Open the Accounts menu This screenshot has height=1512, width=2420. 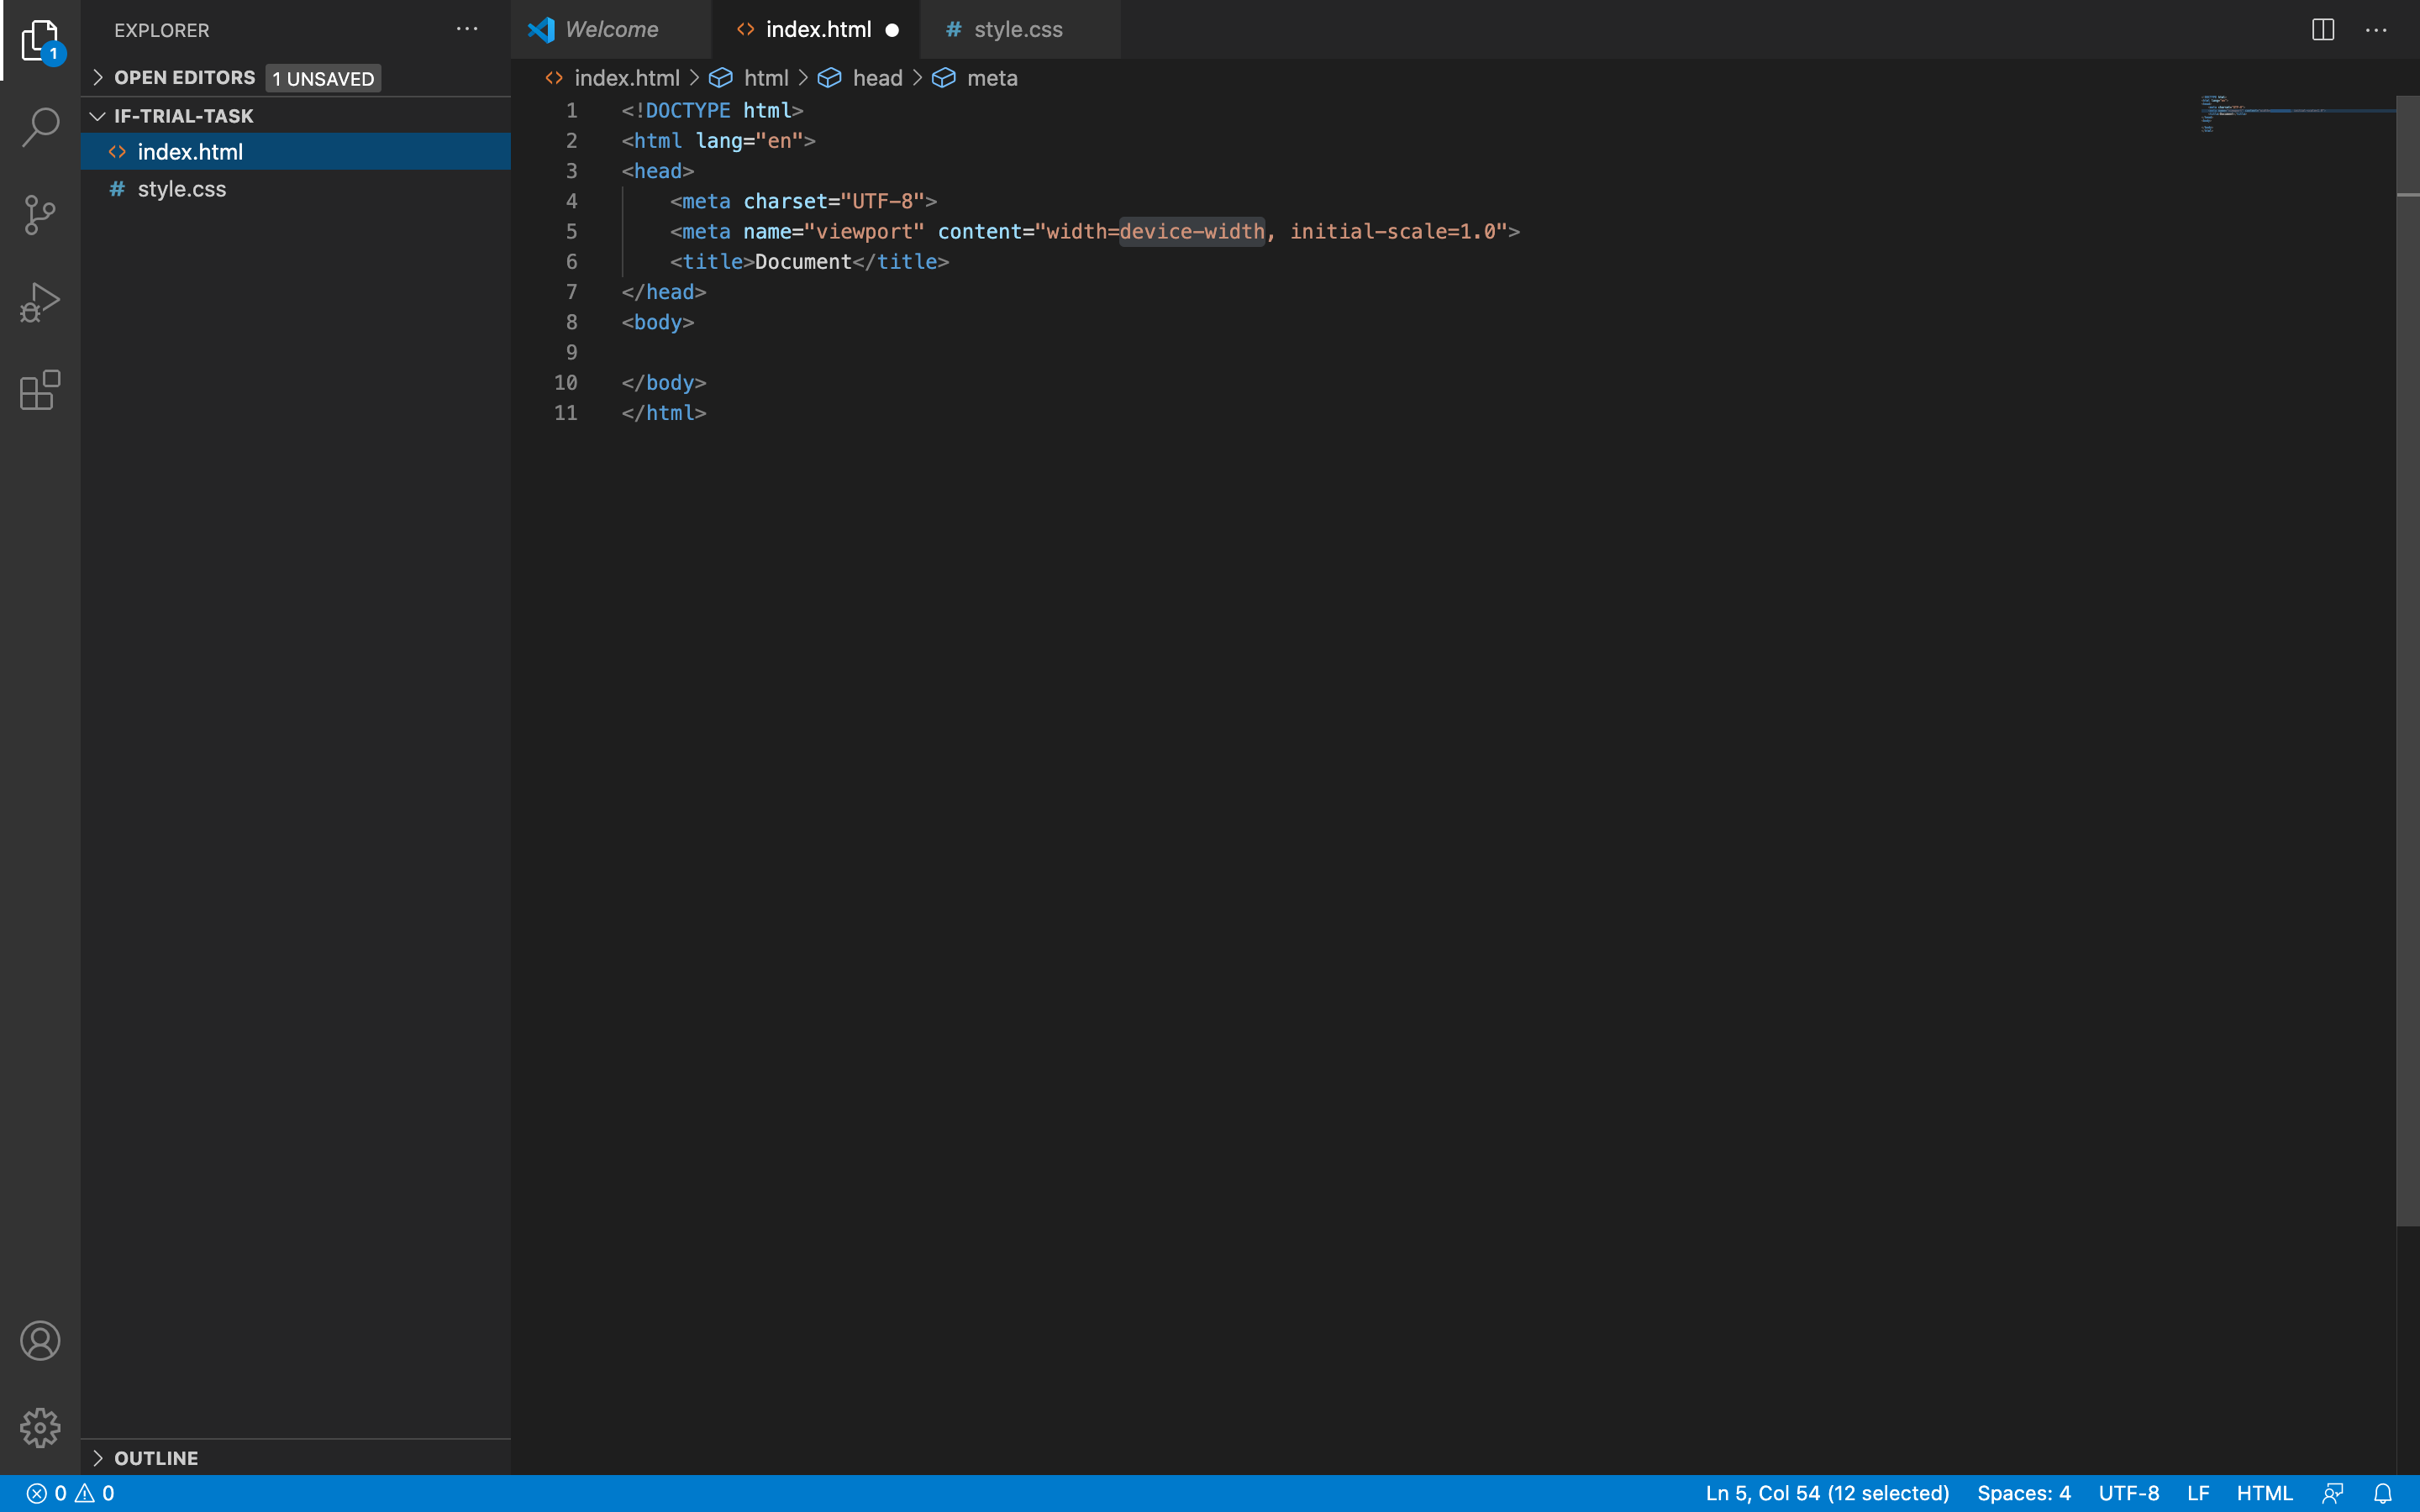click(x=40, y=1340)
